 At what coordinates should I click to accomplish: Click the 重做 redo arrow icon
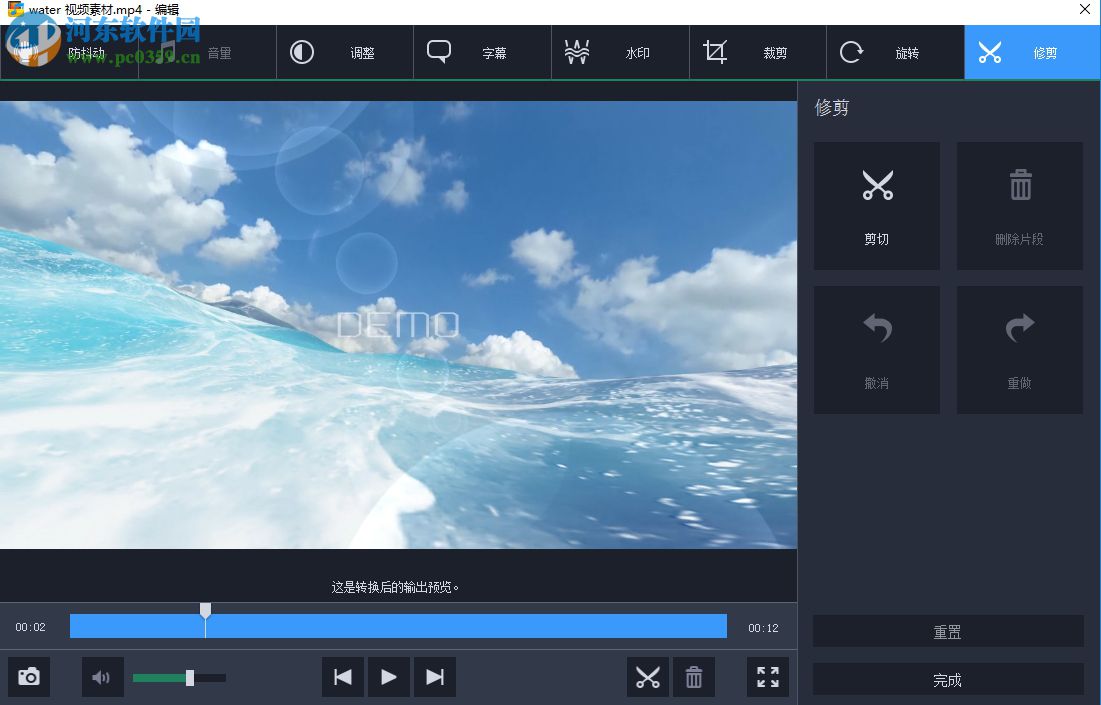point(1019,330)
